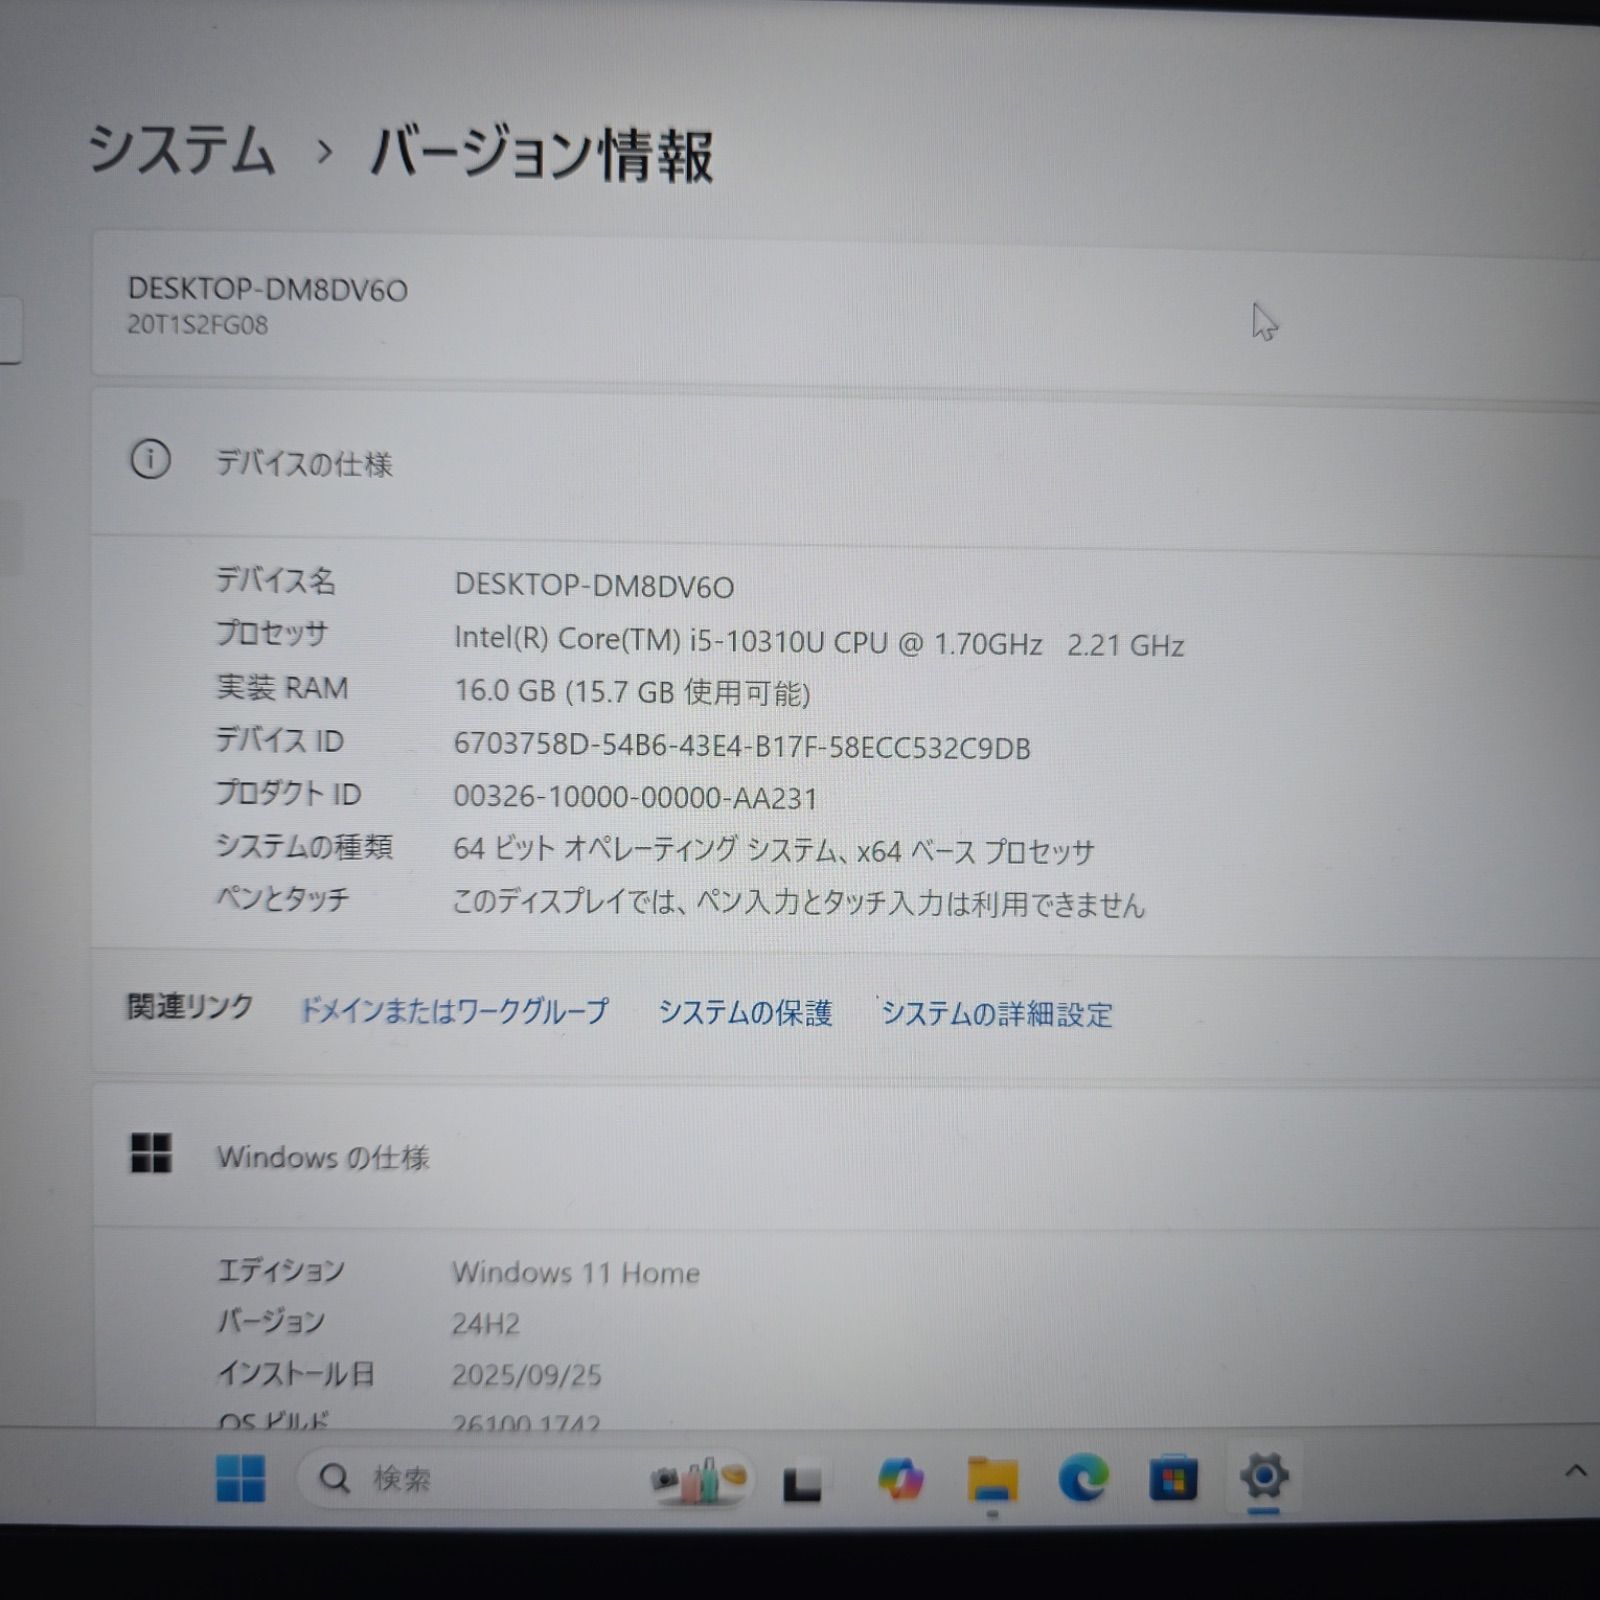Click the プロダクト ID value text

click(x=635, y=797)
